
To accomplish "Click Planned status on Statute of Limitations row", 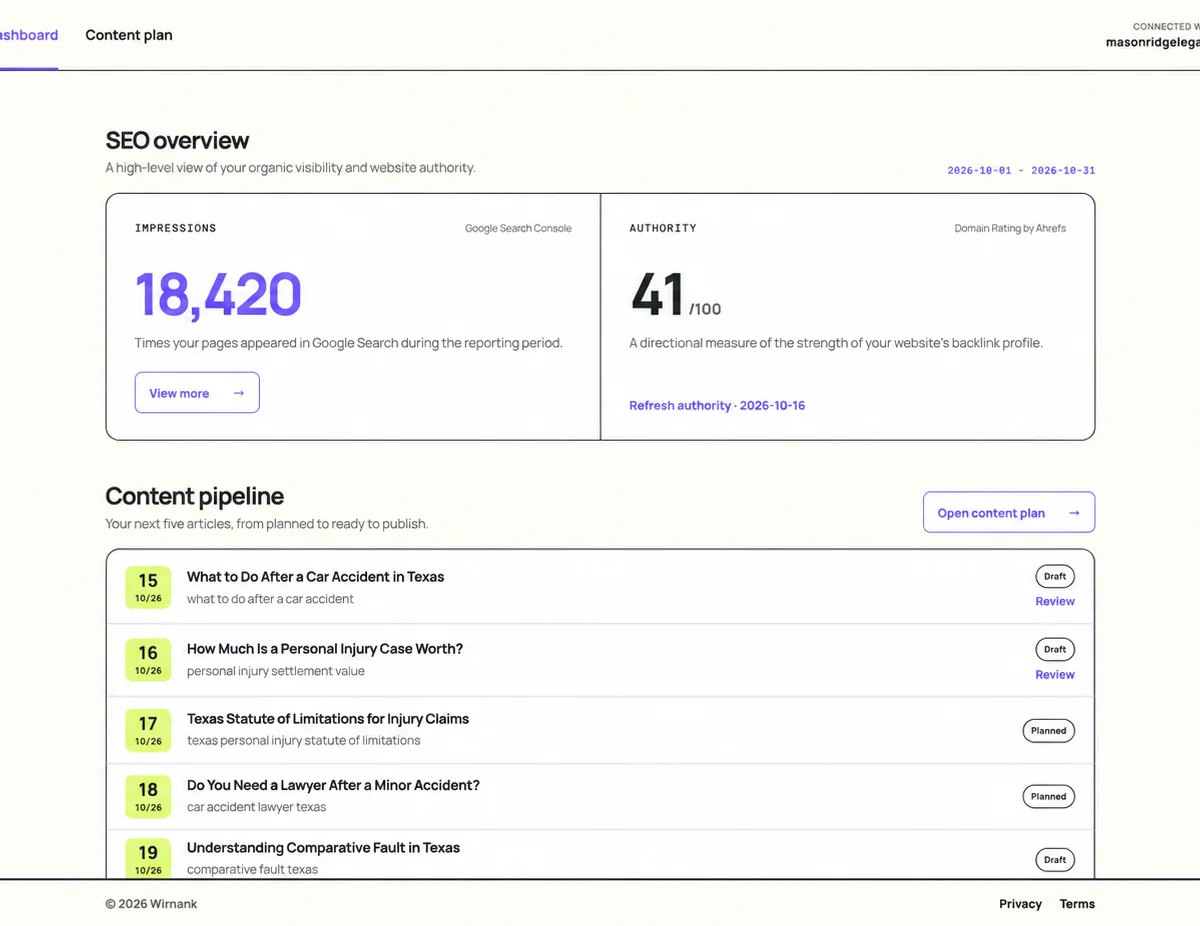I will [1048, 731].
